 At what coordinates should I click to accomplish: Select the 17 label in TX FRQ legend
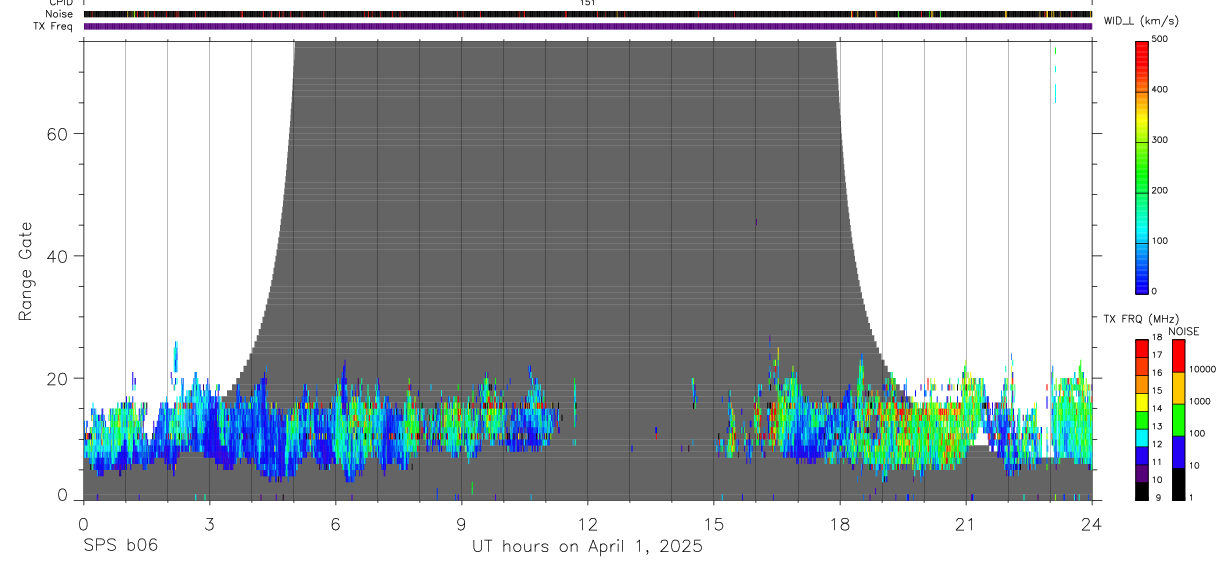1157,355
